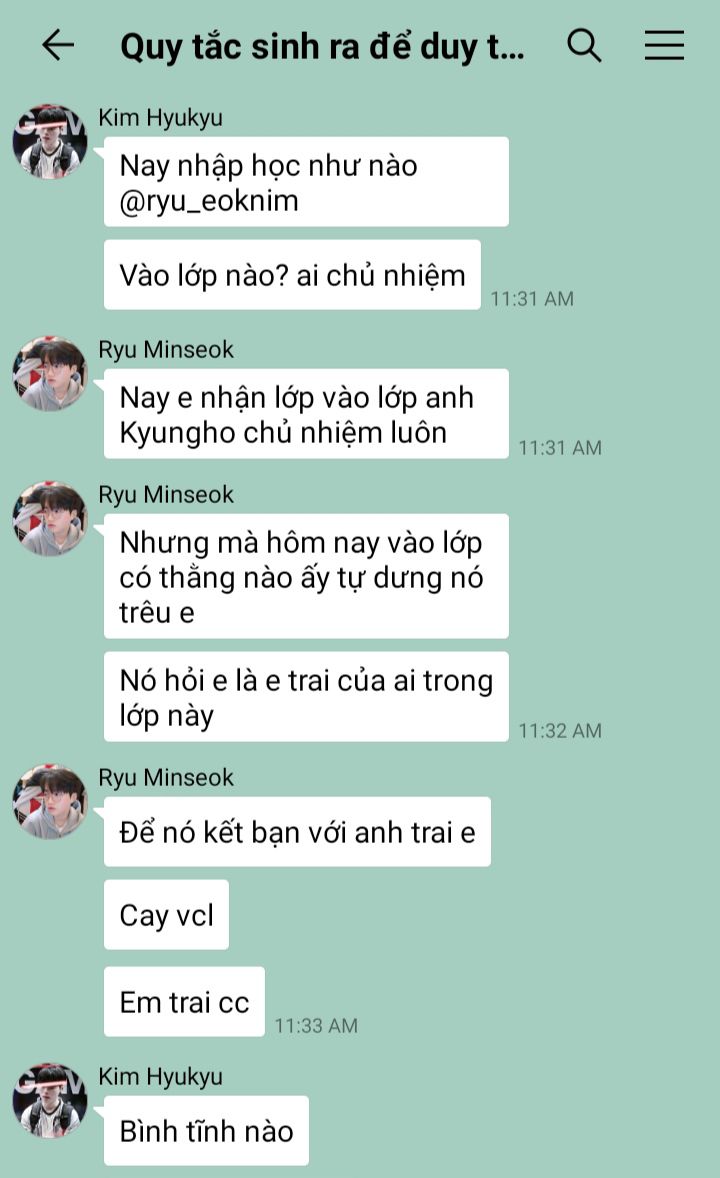Open the chat search magnifier
This screenshot has width=720, height=1178.
point(584,45)
